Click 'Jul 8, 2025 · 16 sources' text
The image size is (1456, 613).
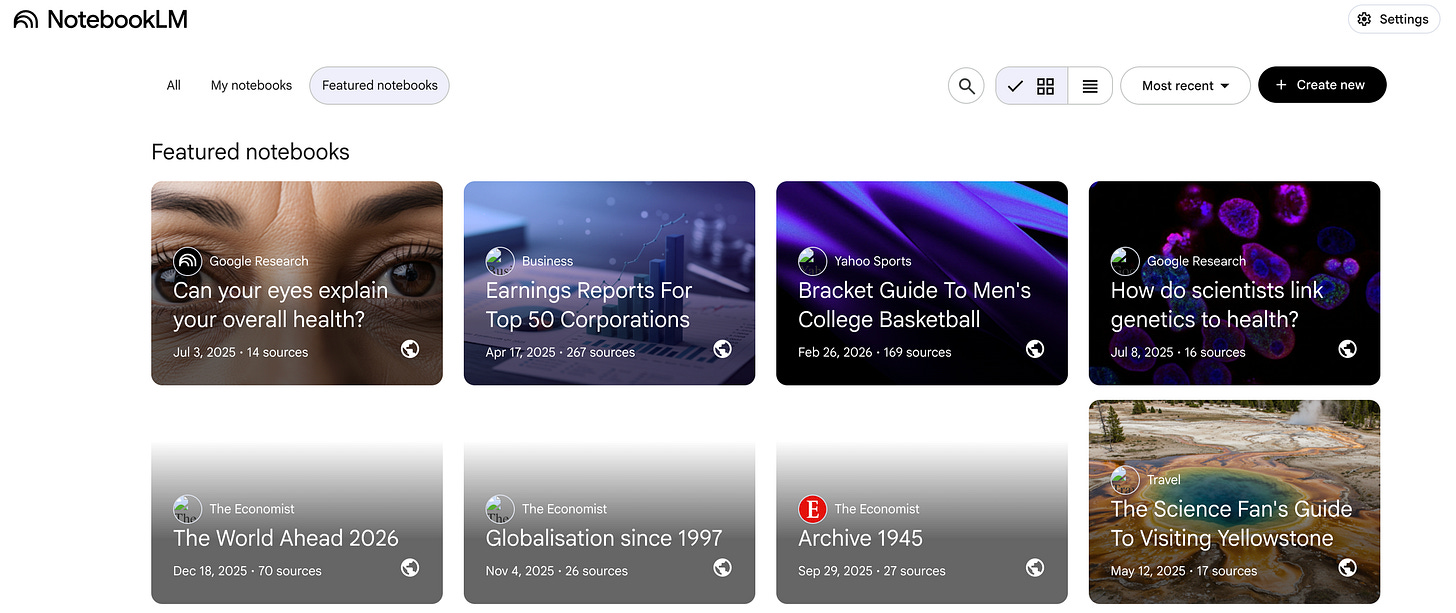(1178, 352)
